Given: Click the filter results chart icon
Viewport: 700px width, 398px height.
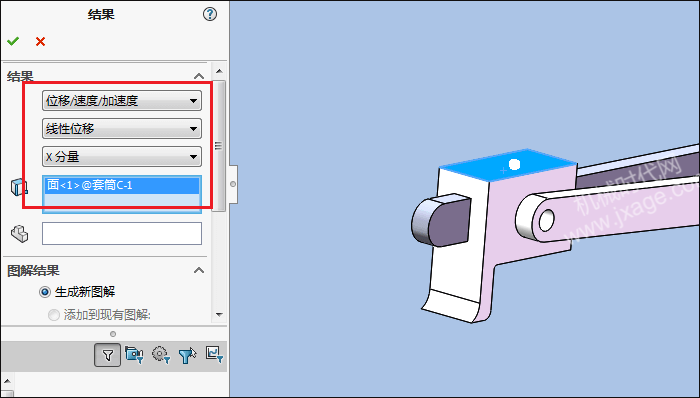Looking at the screenshot, I should click(214, 354).
